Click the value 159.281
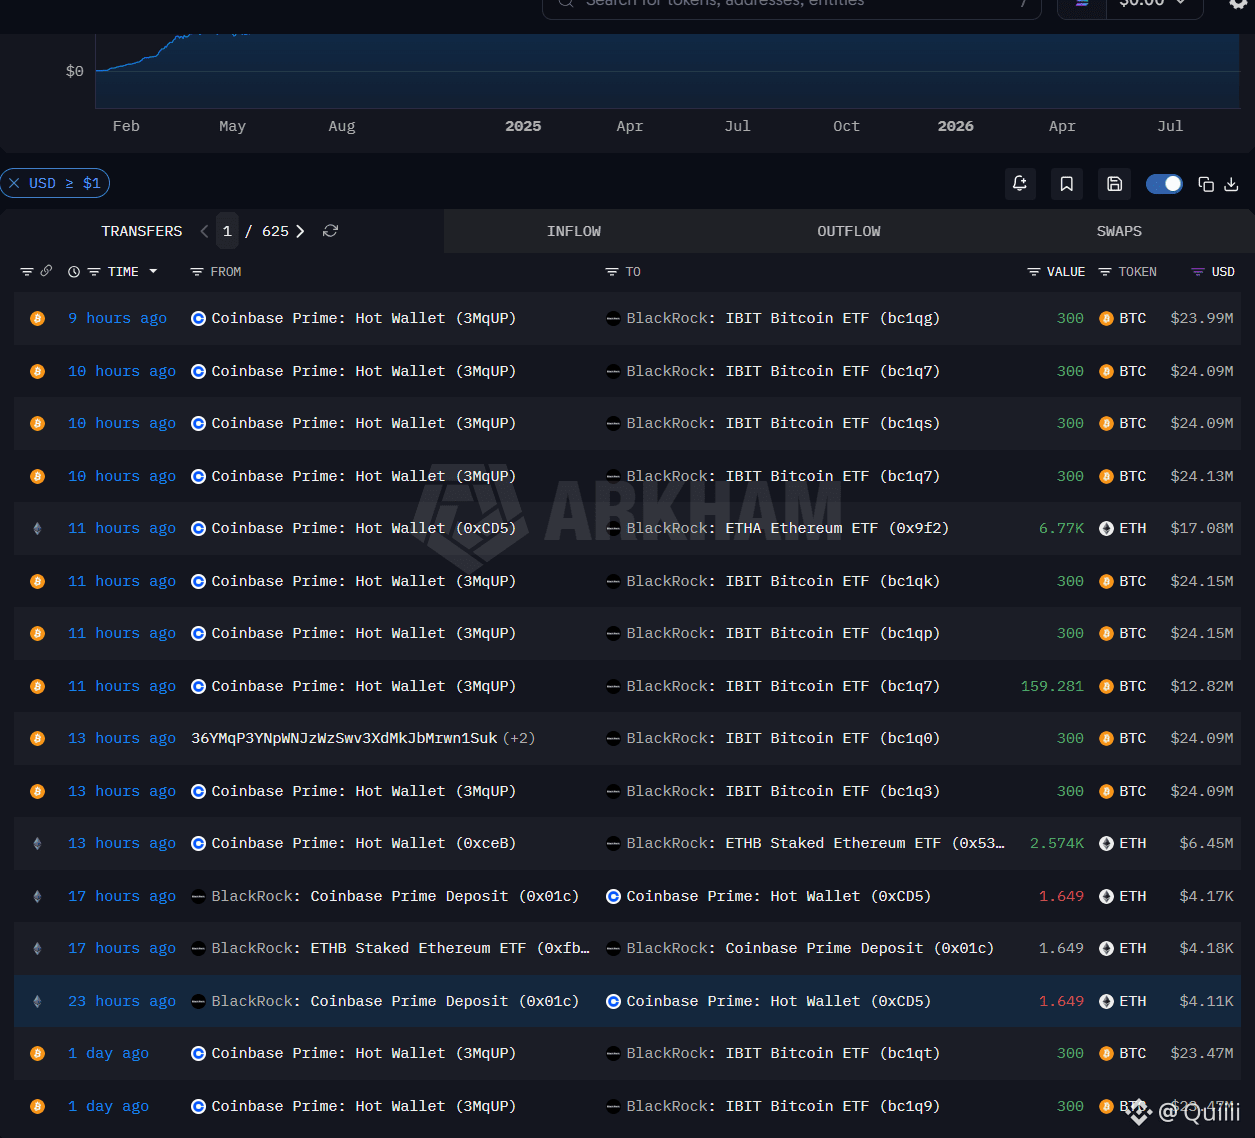This screenshot has width=1255, height=1138. tap(1052, 686)
